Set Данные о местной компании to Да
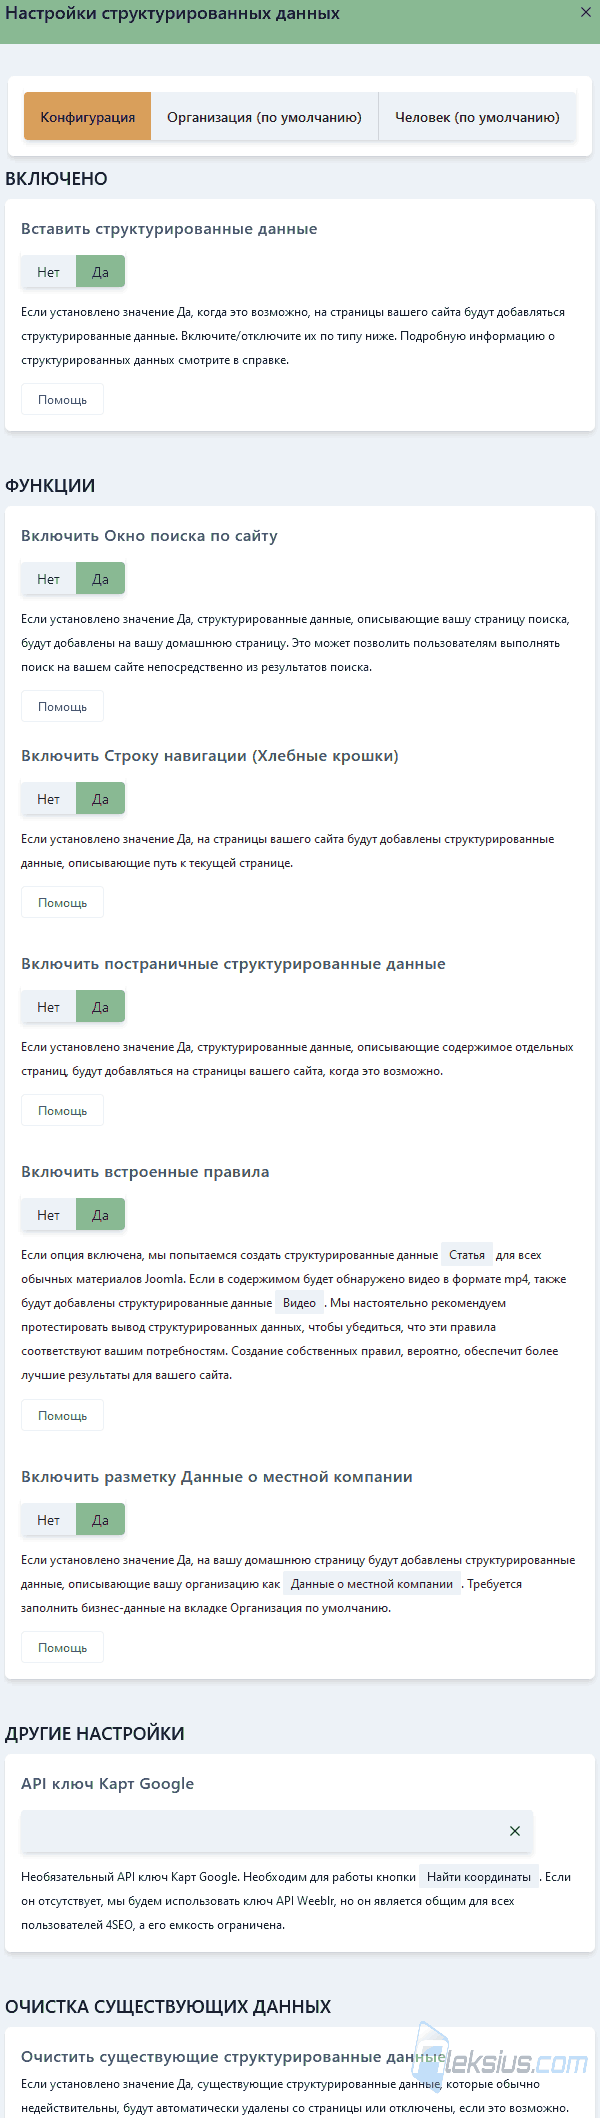This screenshot has width=600, height=2118. coord(100,1520)
